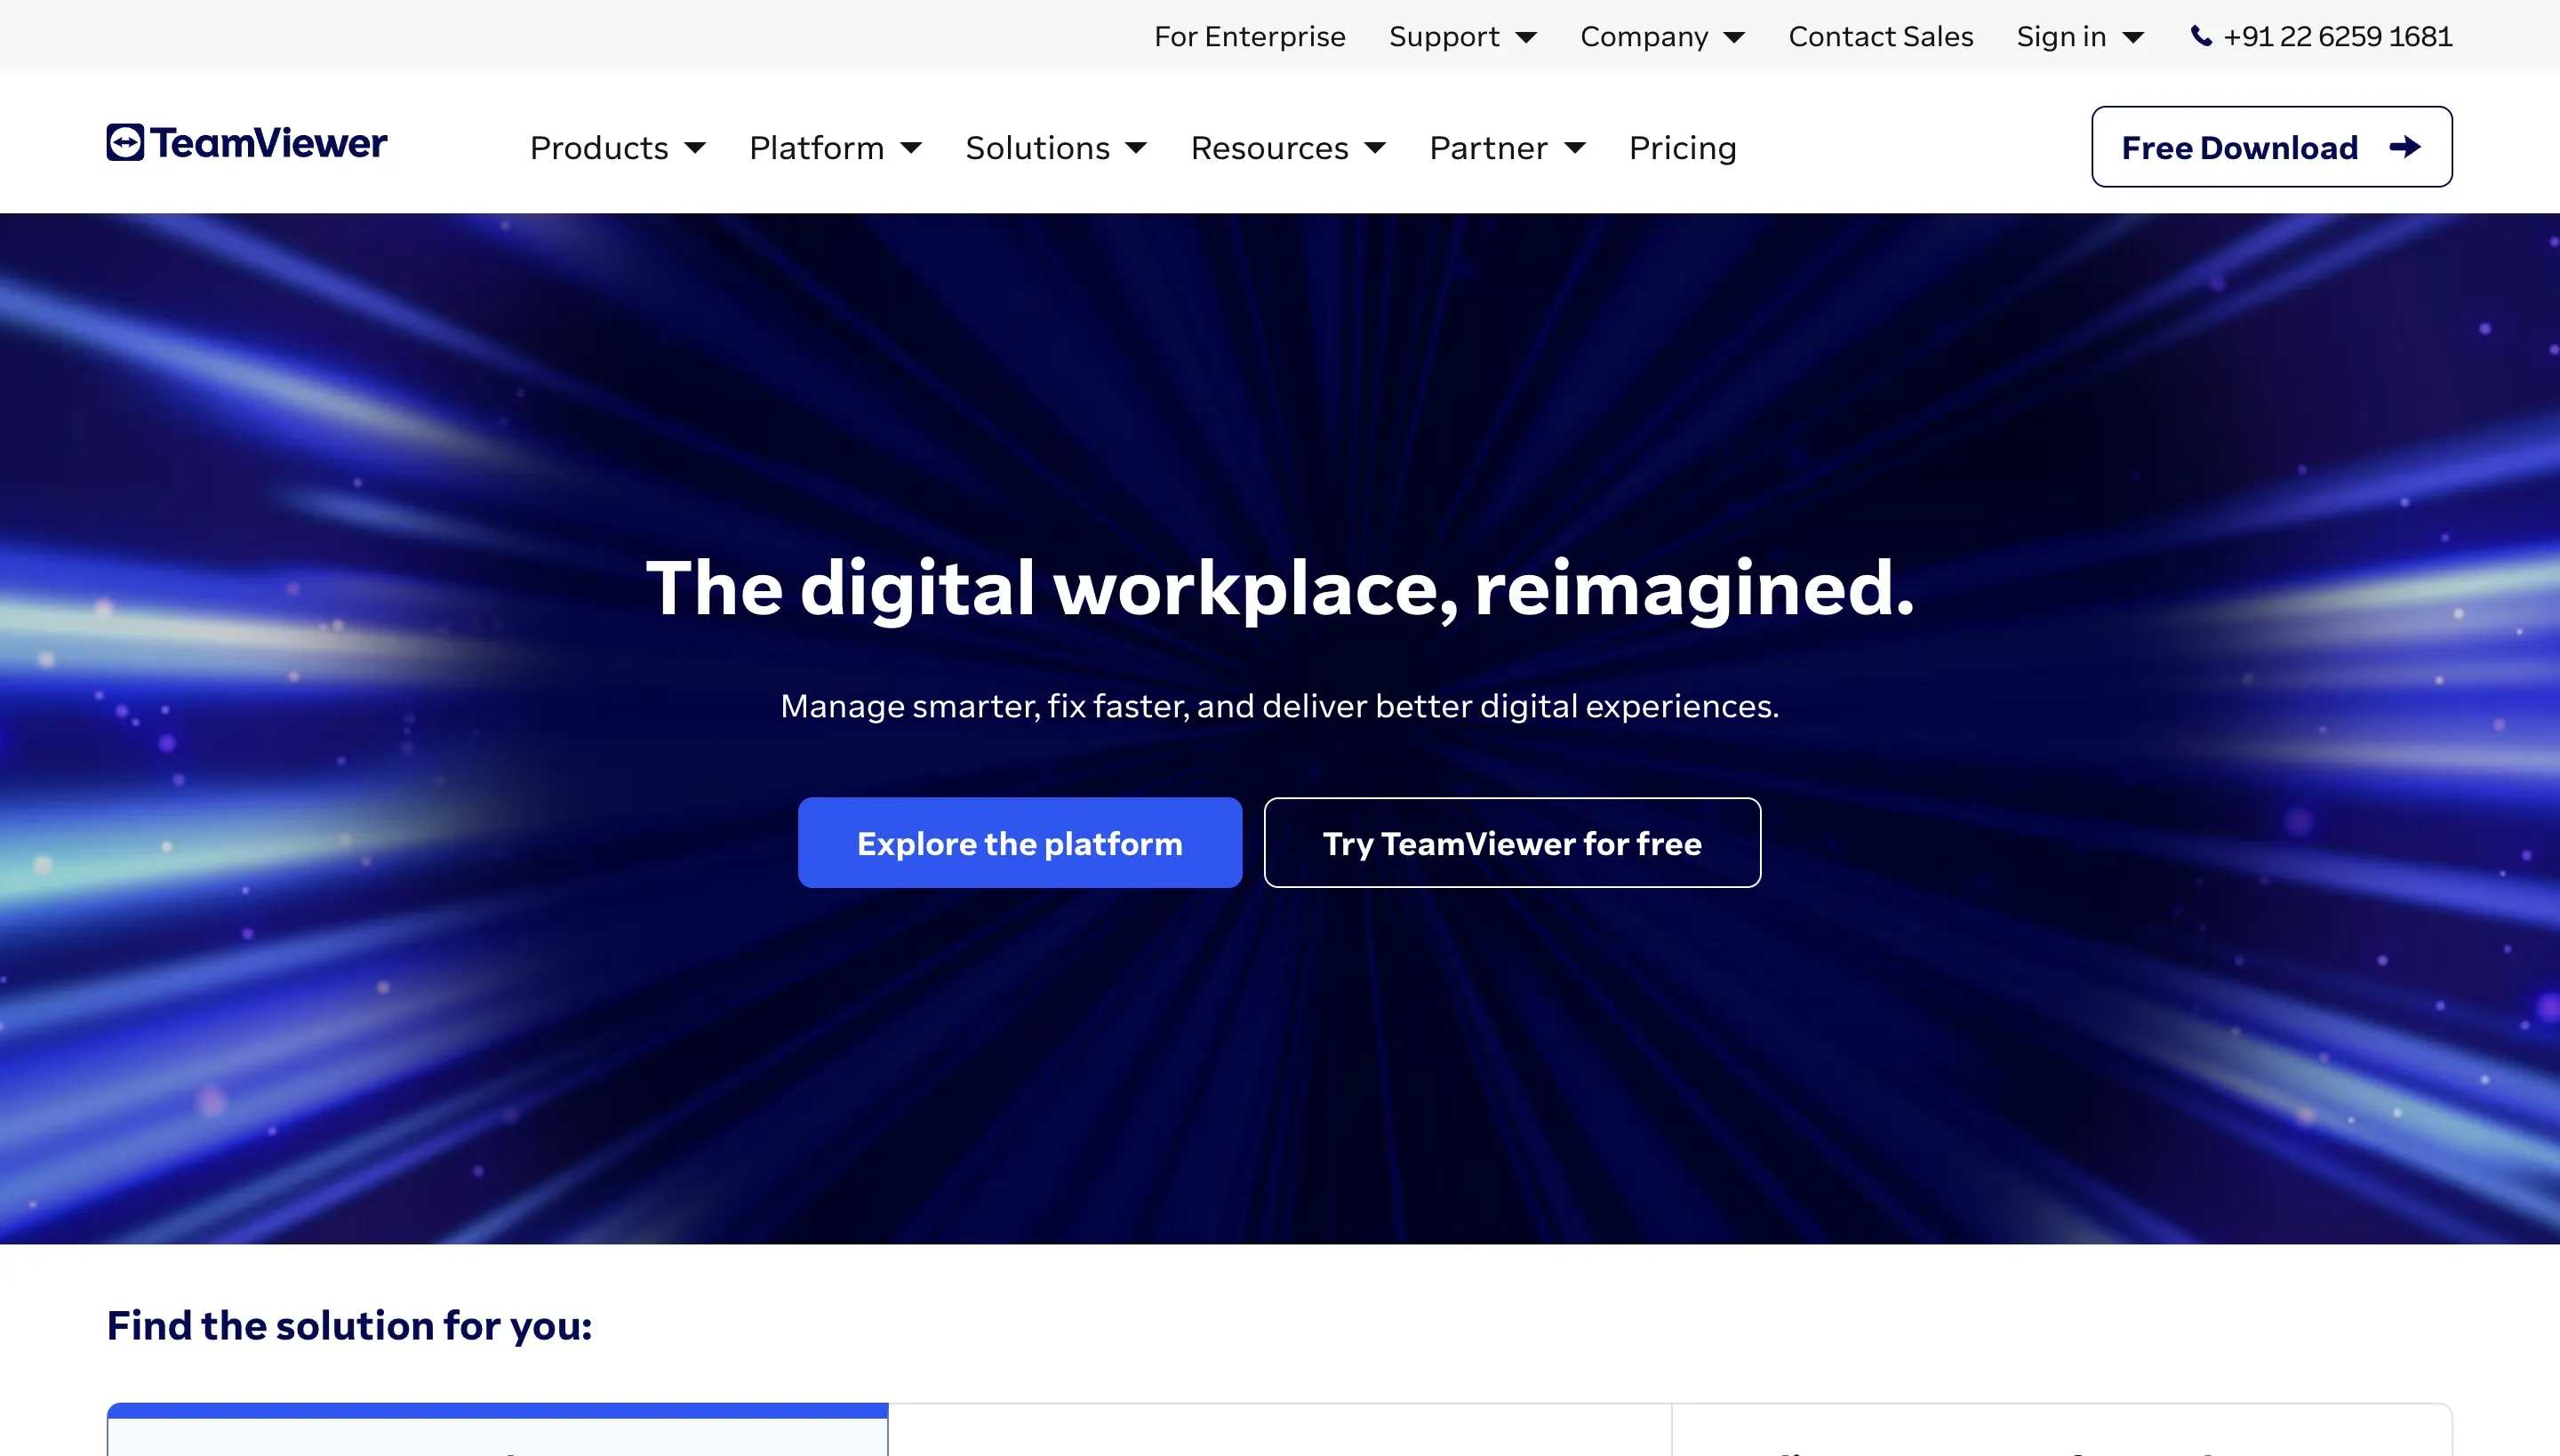Open the Partner menu
Viewport: 2560px width, 1456px height.
pos(1489,148)
